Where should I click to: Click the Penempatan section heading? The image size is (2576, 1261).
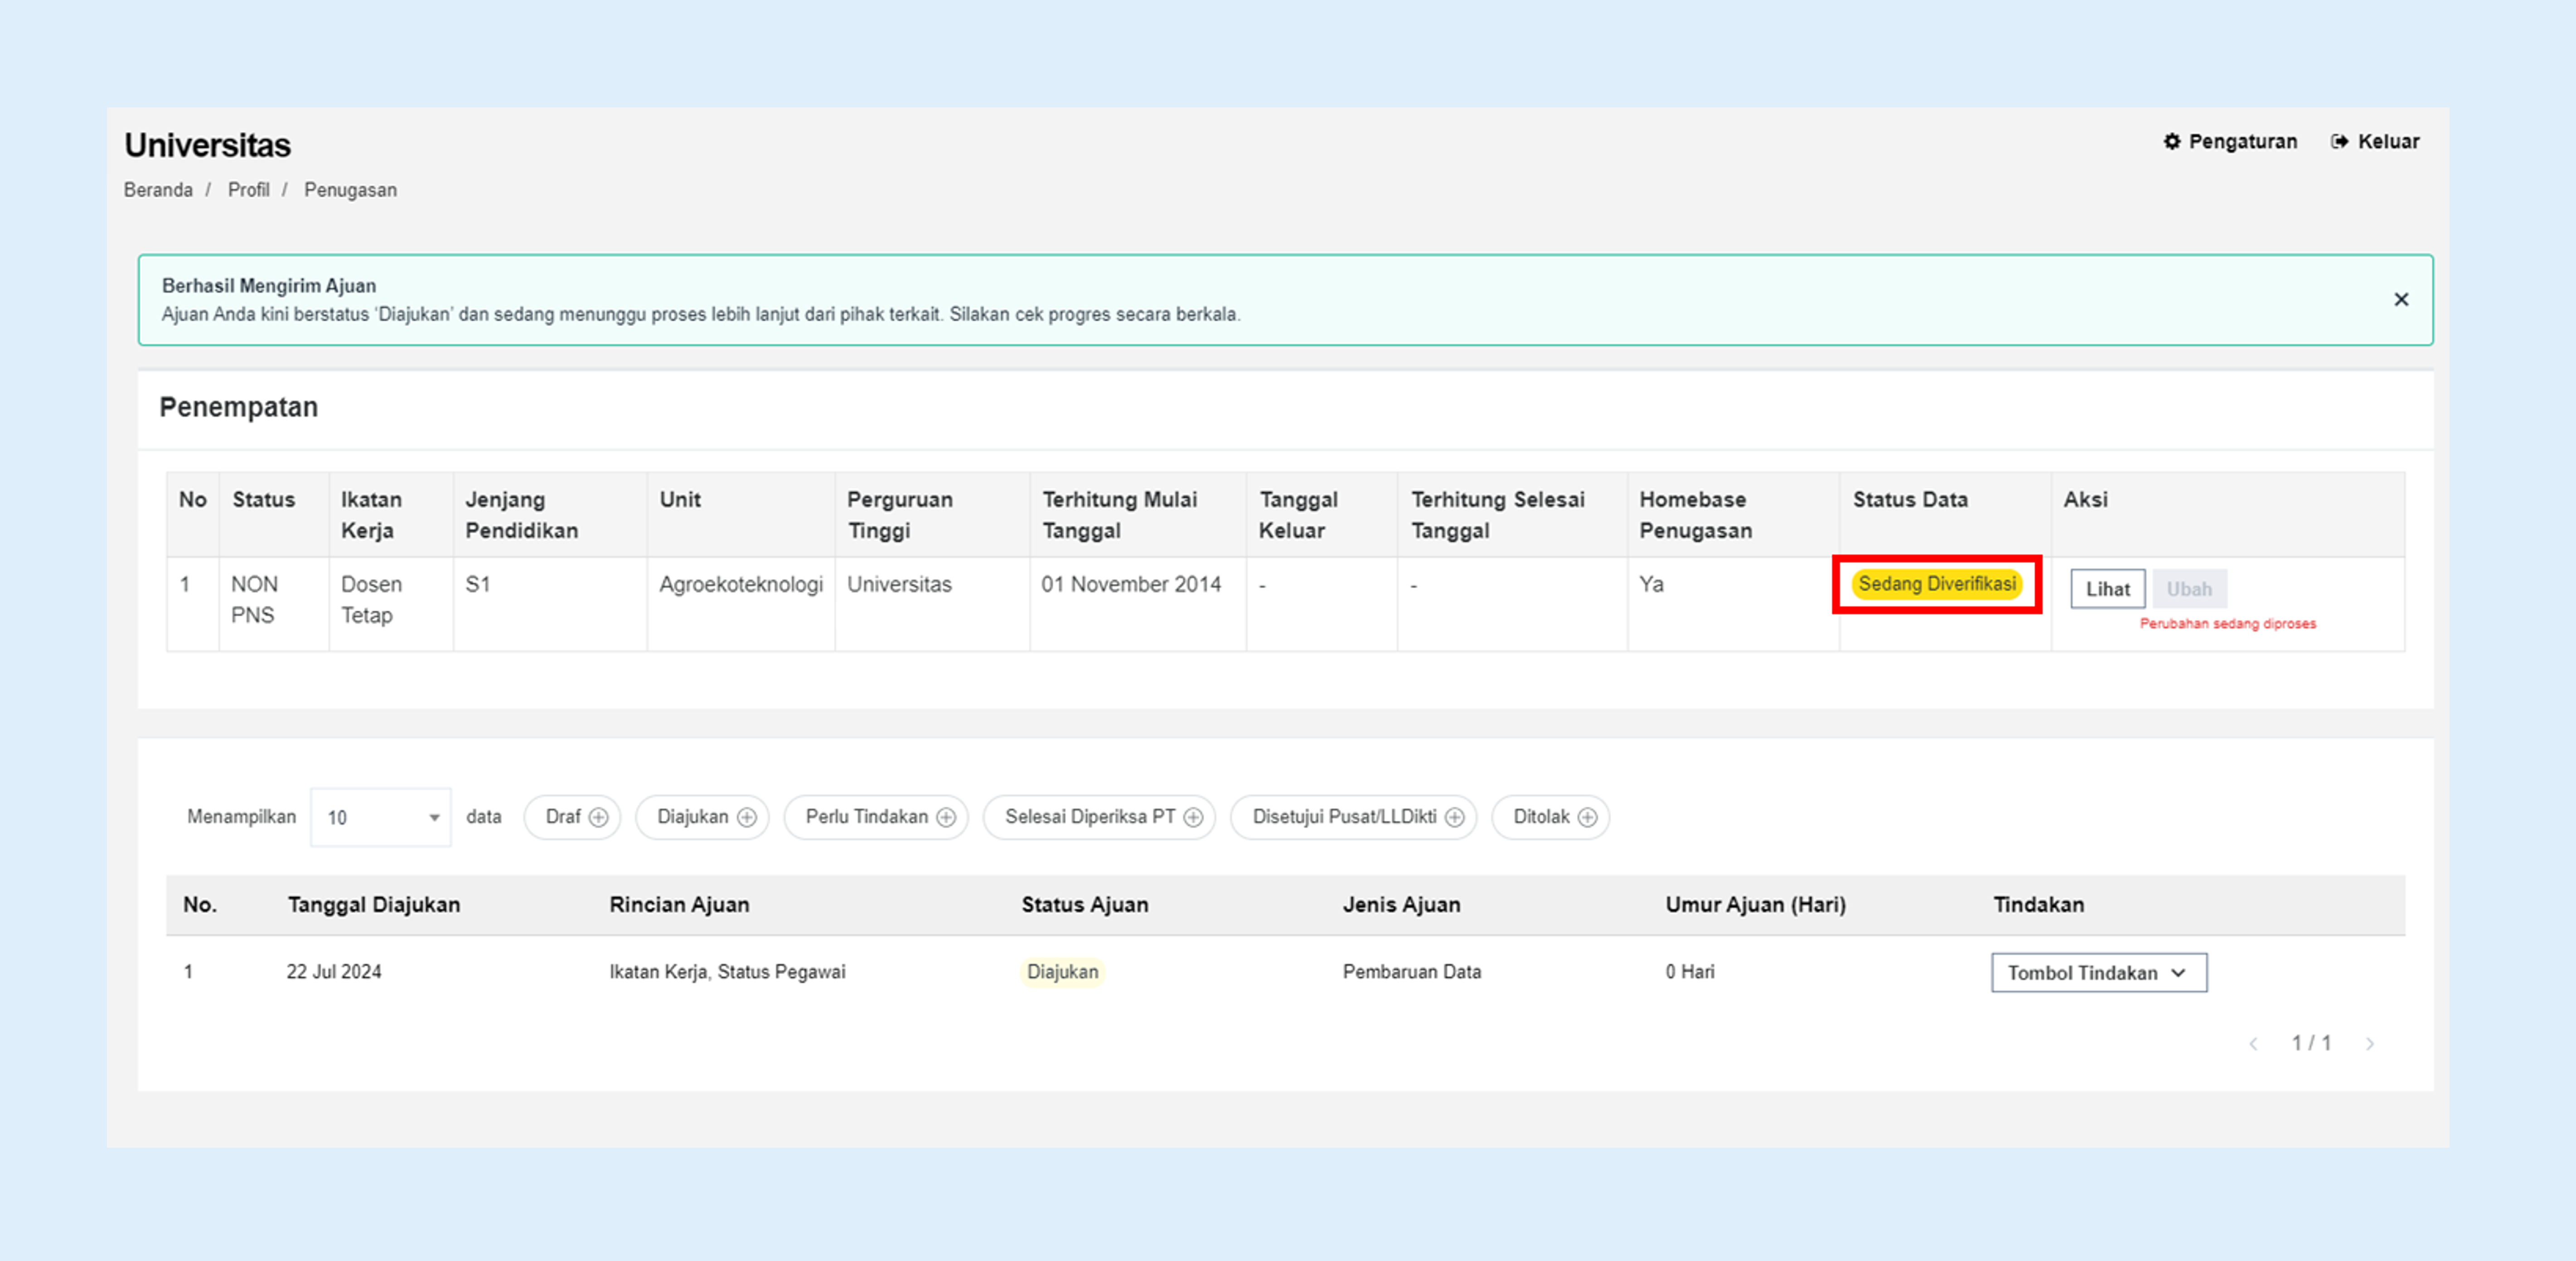click(x=238, y=407)
